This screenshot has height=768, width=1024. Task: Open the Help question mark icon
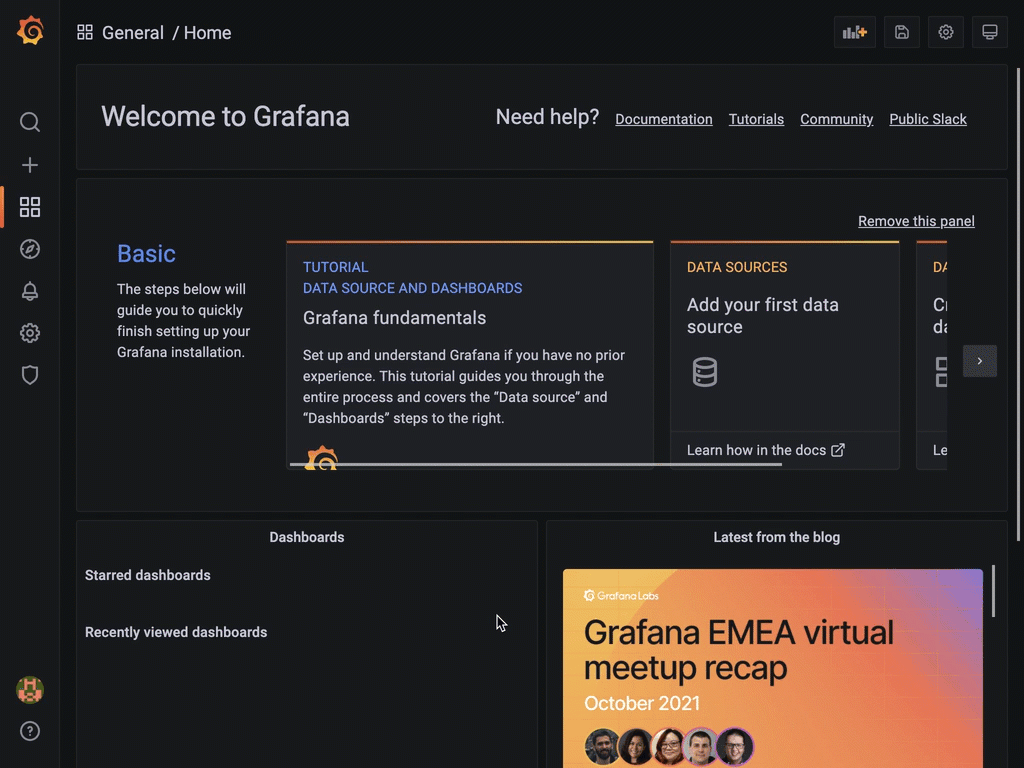[29, 731]
